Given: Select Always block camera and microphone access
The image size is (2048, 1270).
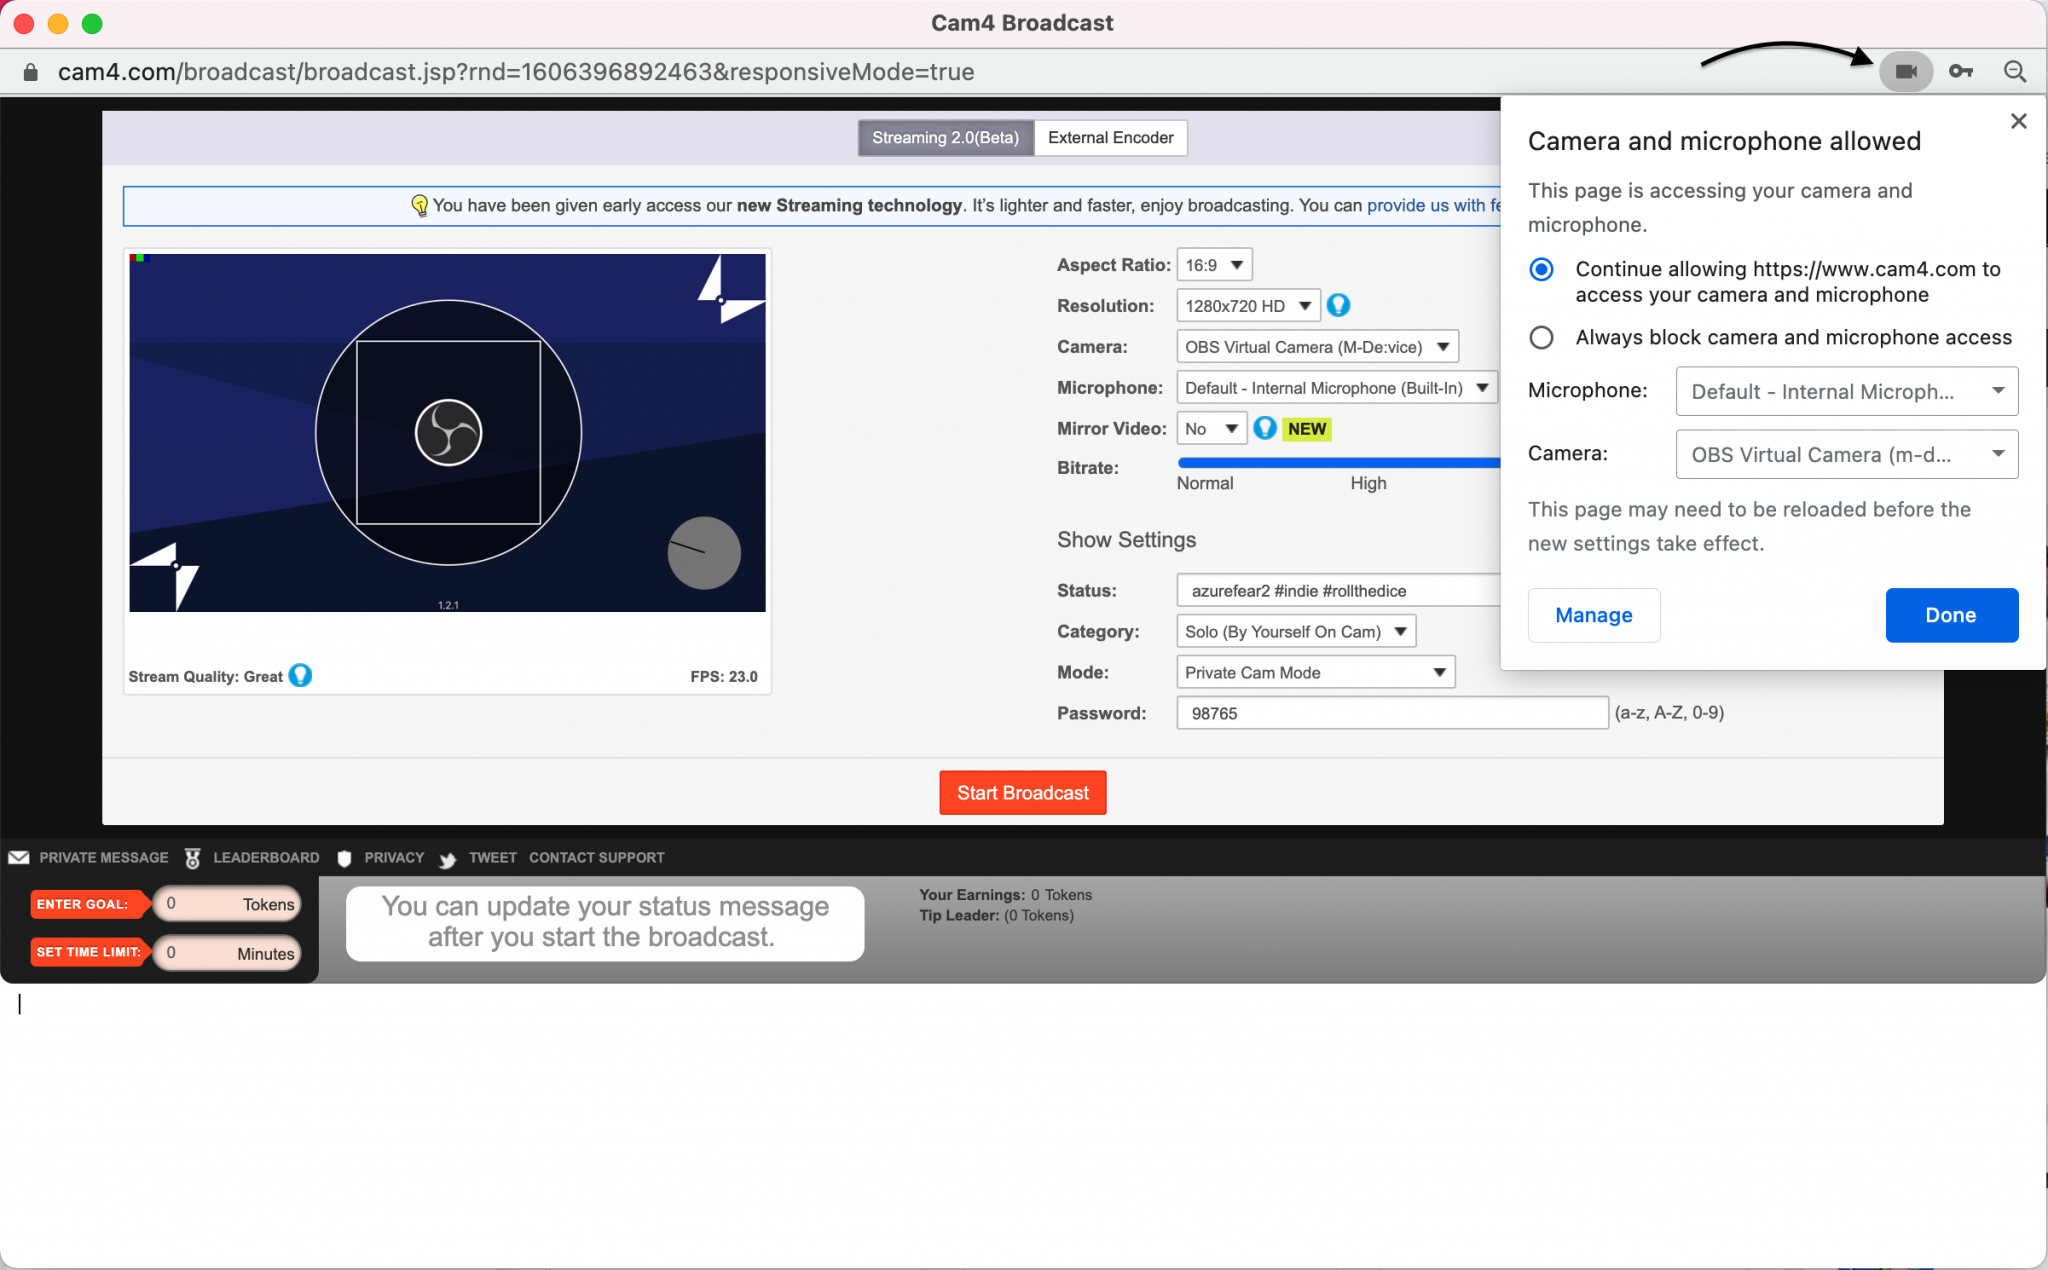Looking at the screenshot, I should point(1541,338).
